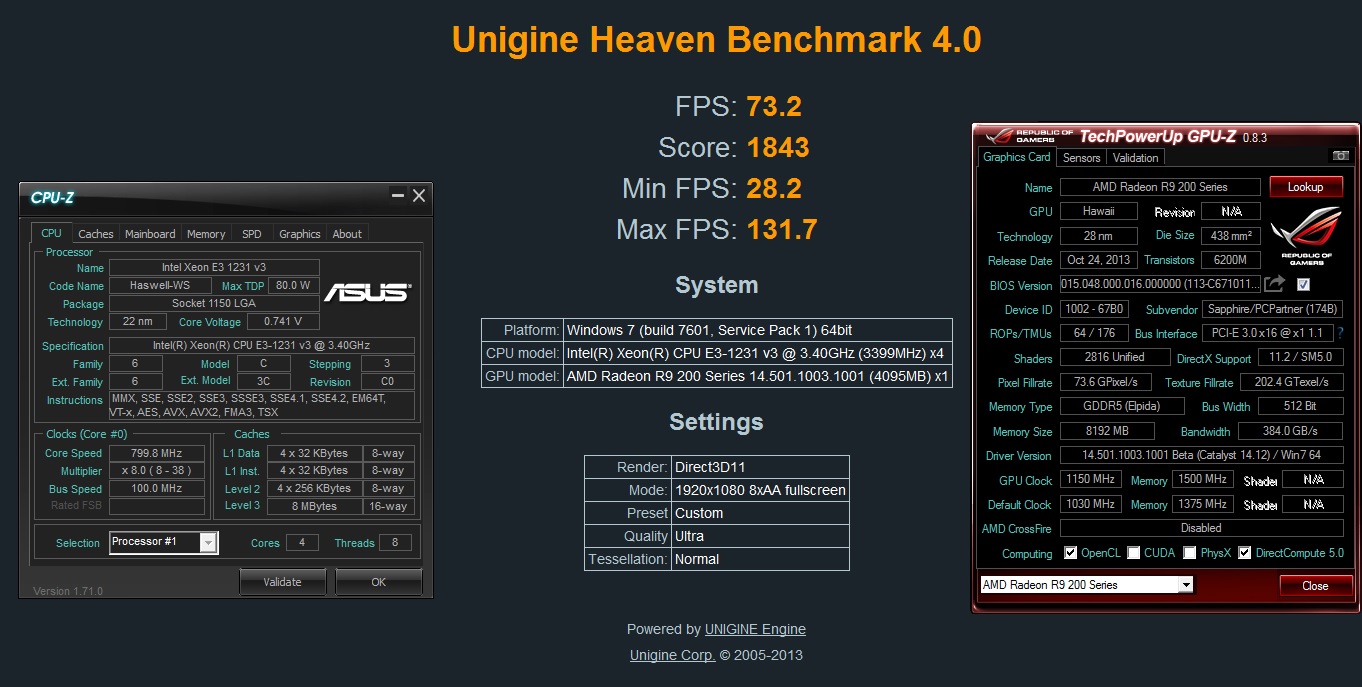Toggle the CUDA checkbox in GPU-Z

(x=1132, y=553)
